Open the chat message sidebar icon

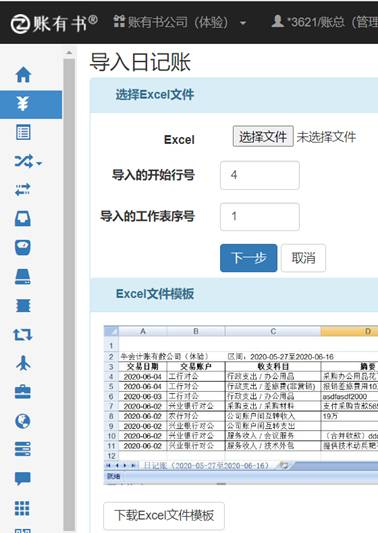pos(23,479)
